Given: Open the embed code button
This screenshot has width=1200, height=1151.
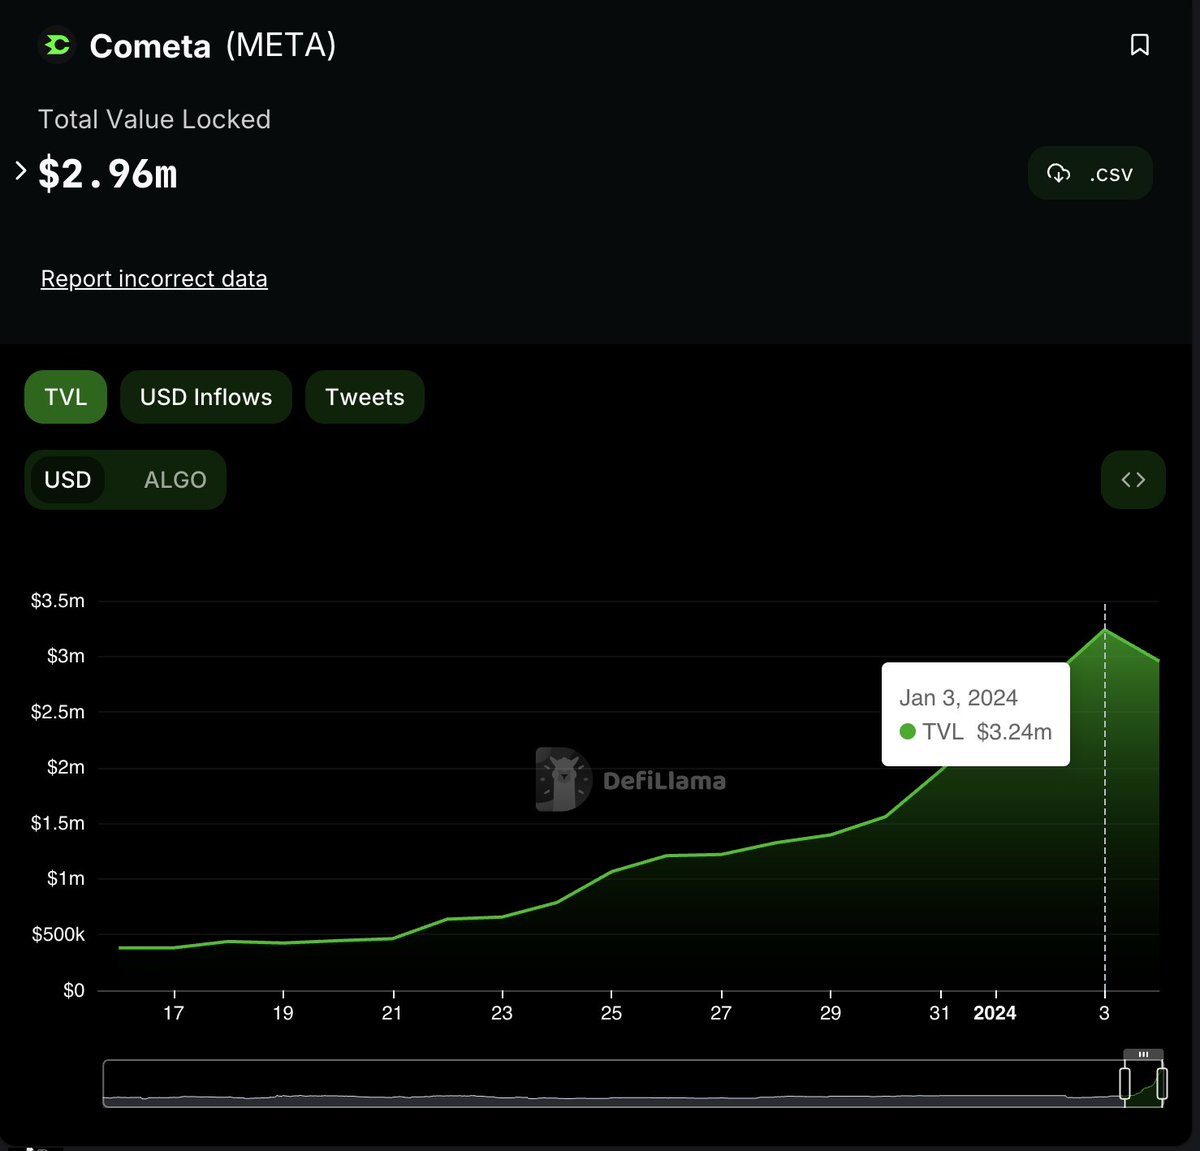Looking at the screenshot, I should pos(1133,480).
